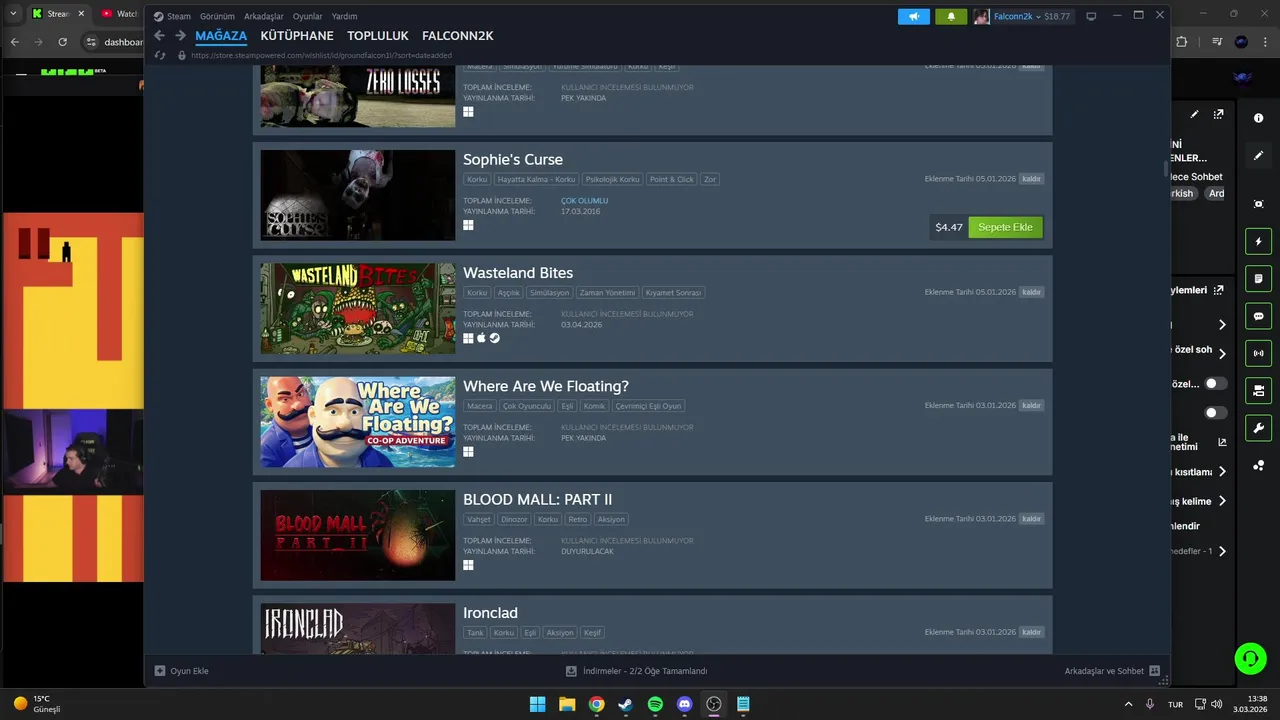Viewport: 1280px width, 720px height.
Task: Open the FALCONN2K profile tab
Action: tap(458, 36)
